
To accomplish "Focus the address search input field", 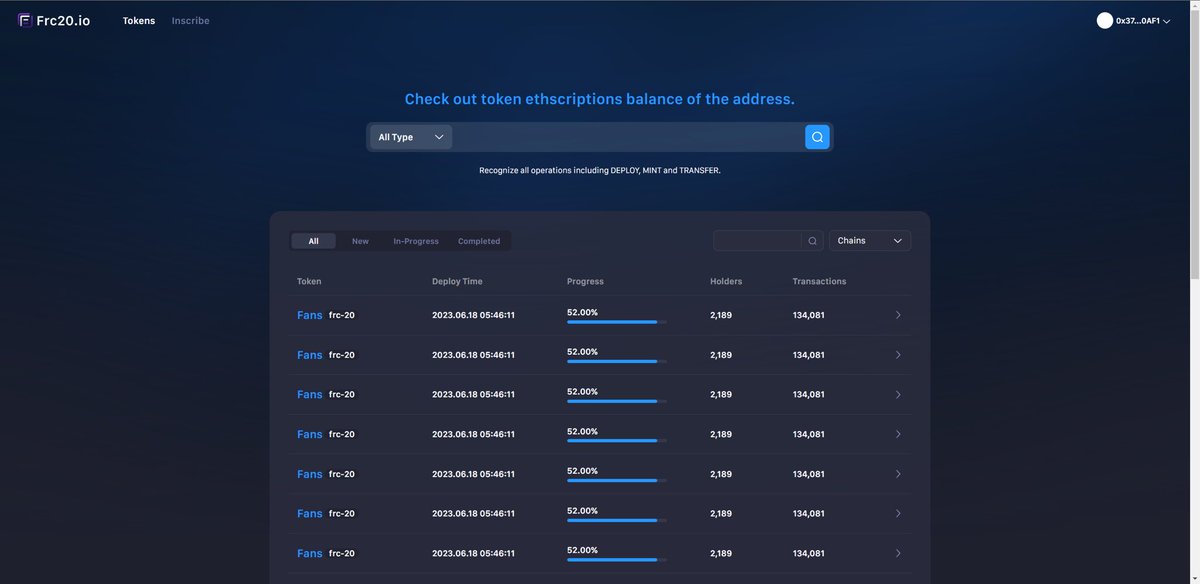I will (x=628, y=137).
